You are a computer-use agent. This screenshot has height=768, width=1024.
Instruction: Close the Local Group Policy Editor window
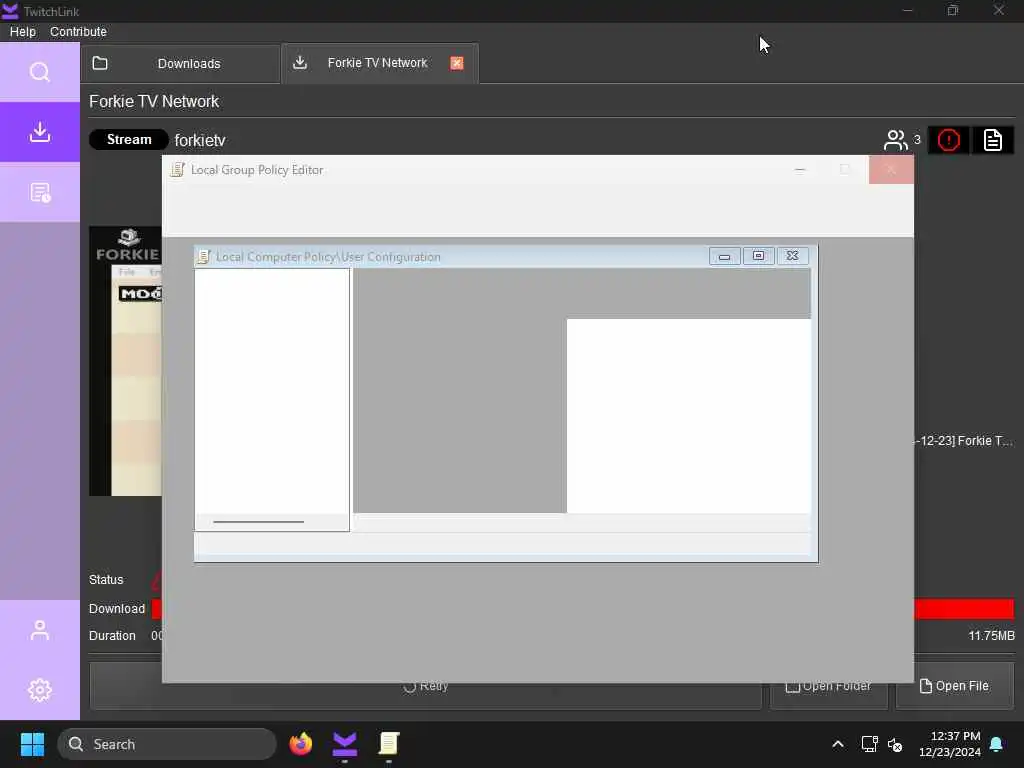pos(891,170)
